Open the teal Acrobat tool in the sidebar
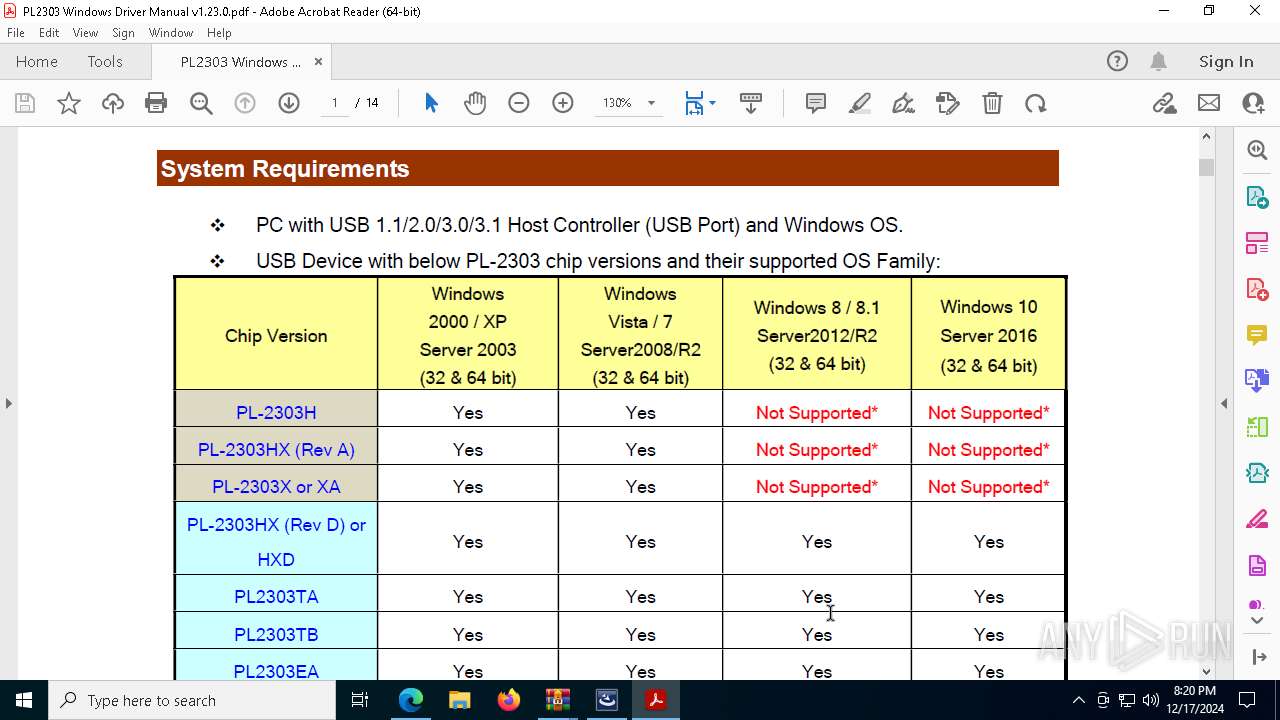Screen dimensions: 1280x720 tap(1257, 473)
